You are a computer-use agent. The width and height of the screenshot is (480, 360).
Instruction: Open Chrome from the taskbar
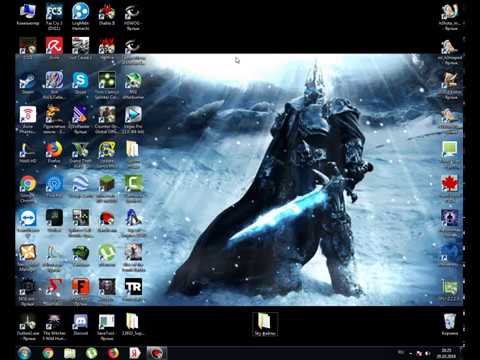48,353
